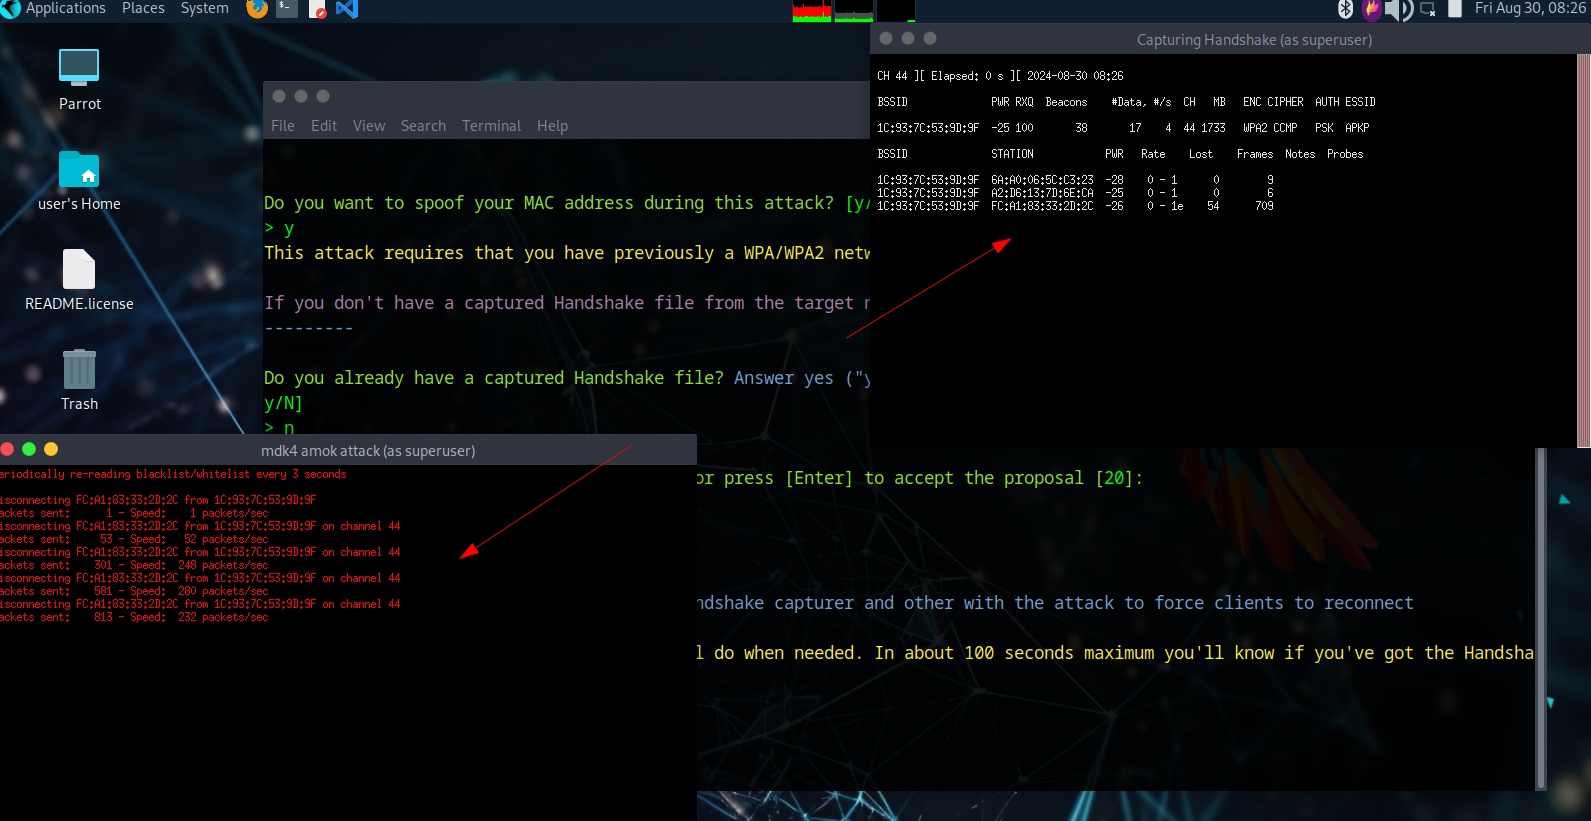Click the red CPU system monitor graph
1591x821 pixels.
[x=812, y=11]
